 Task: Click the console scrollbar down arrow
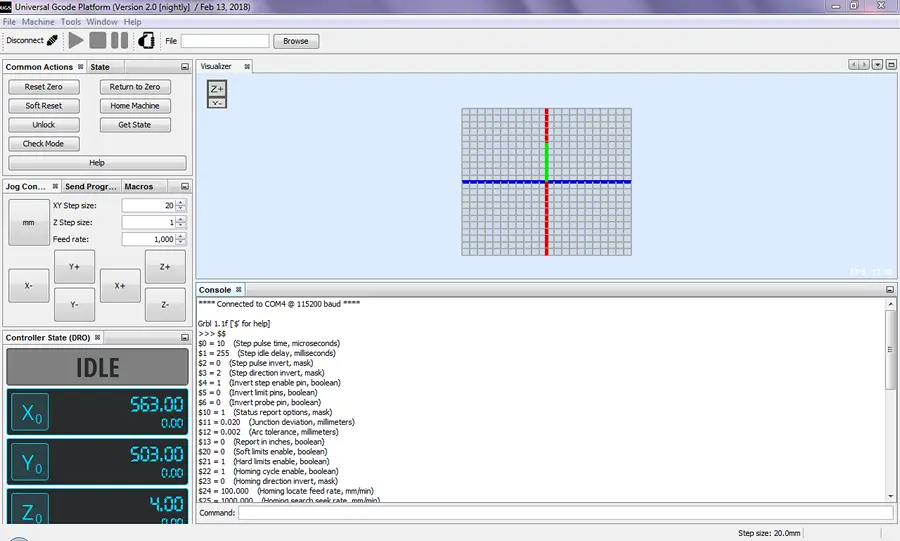pos(890,496)
